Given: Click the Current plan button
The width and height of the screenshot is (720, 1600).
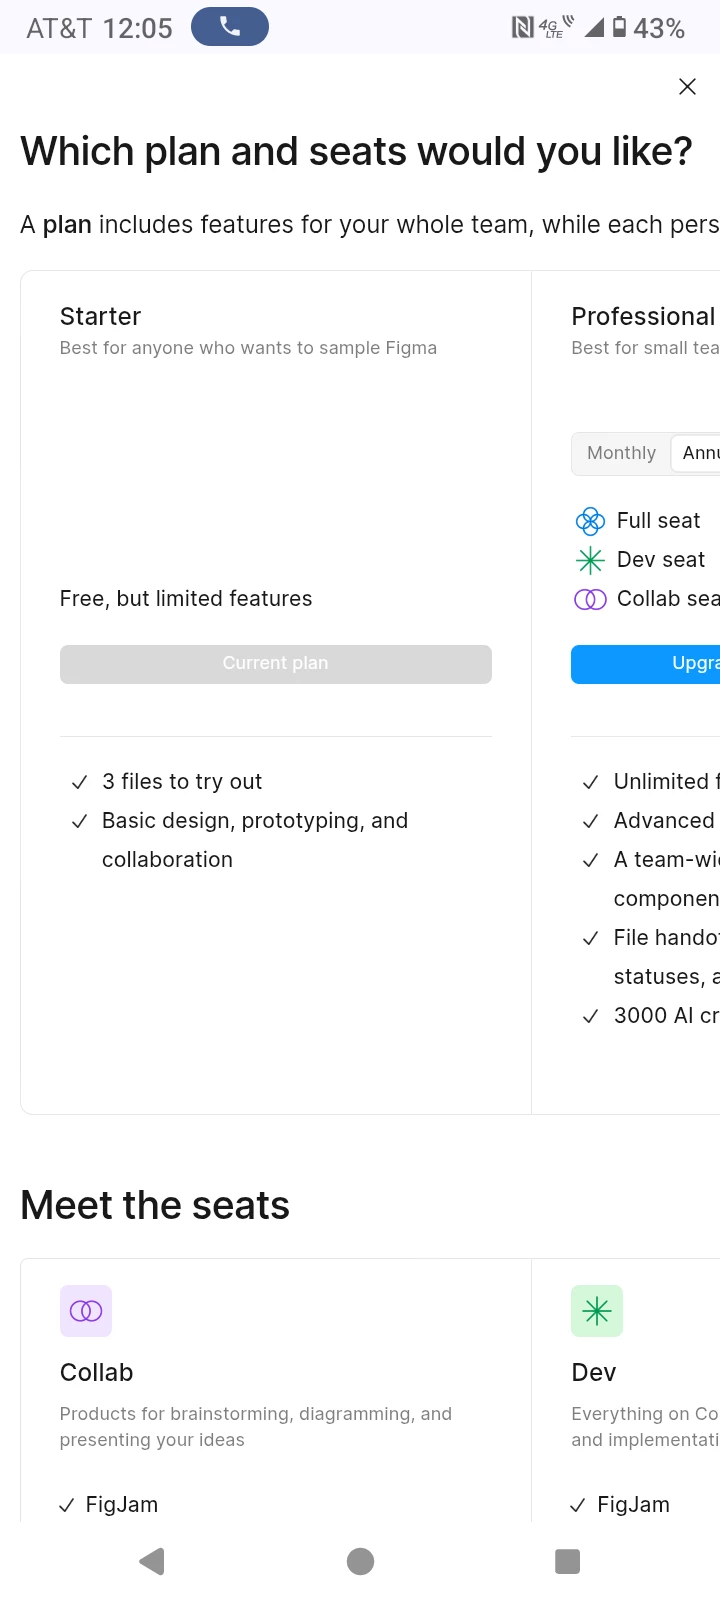Looking at the screenshot, I should click(275, 664).
